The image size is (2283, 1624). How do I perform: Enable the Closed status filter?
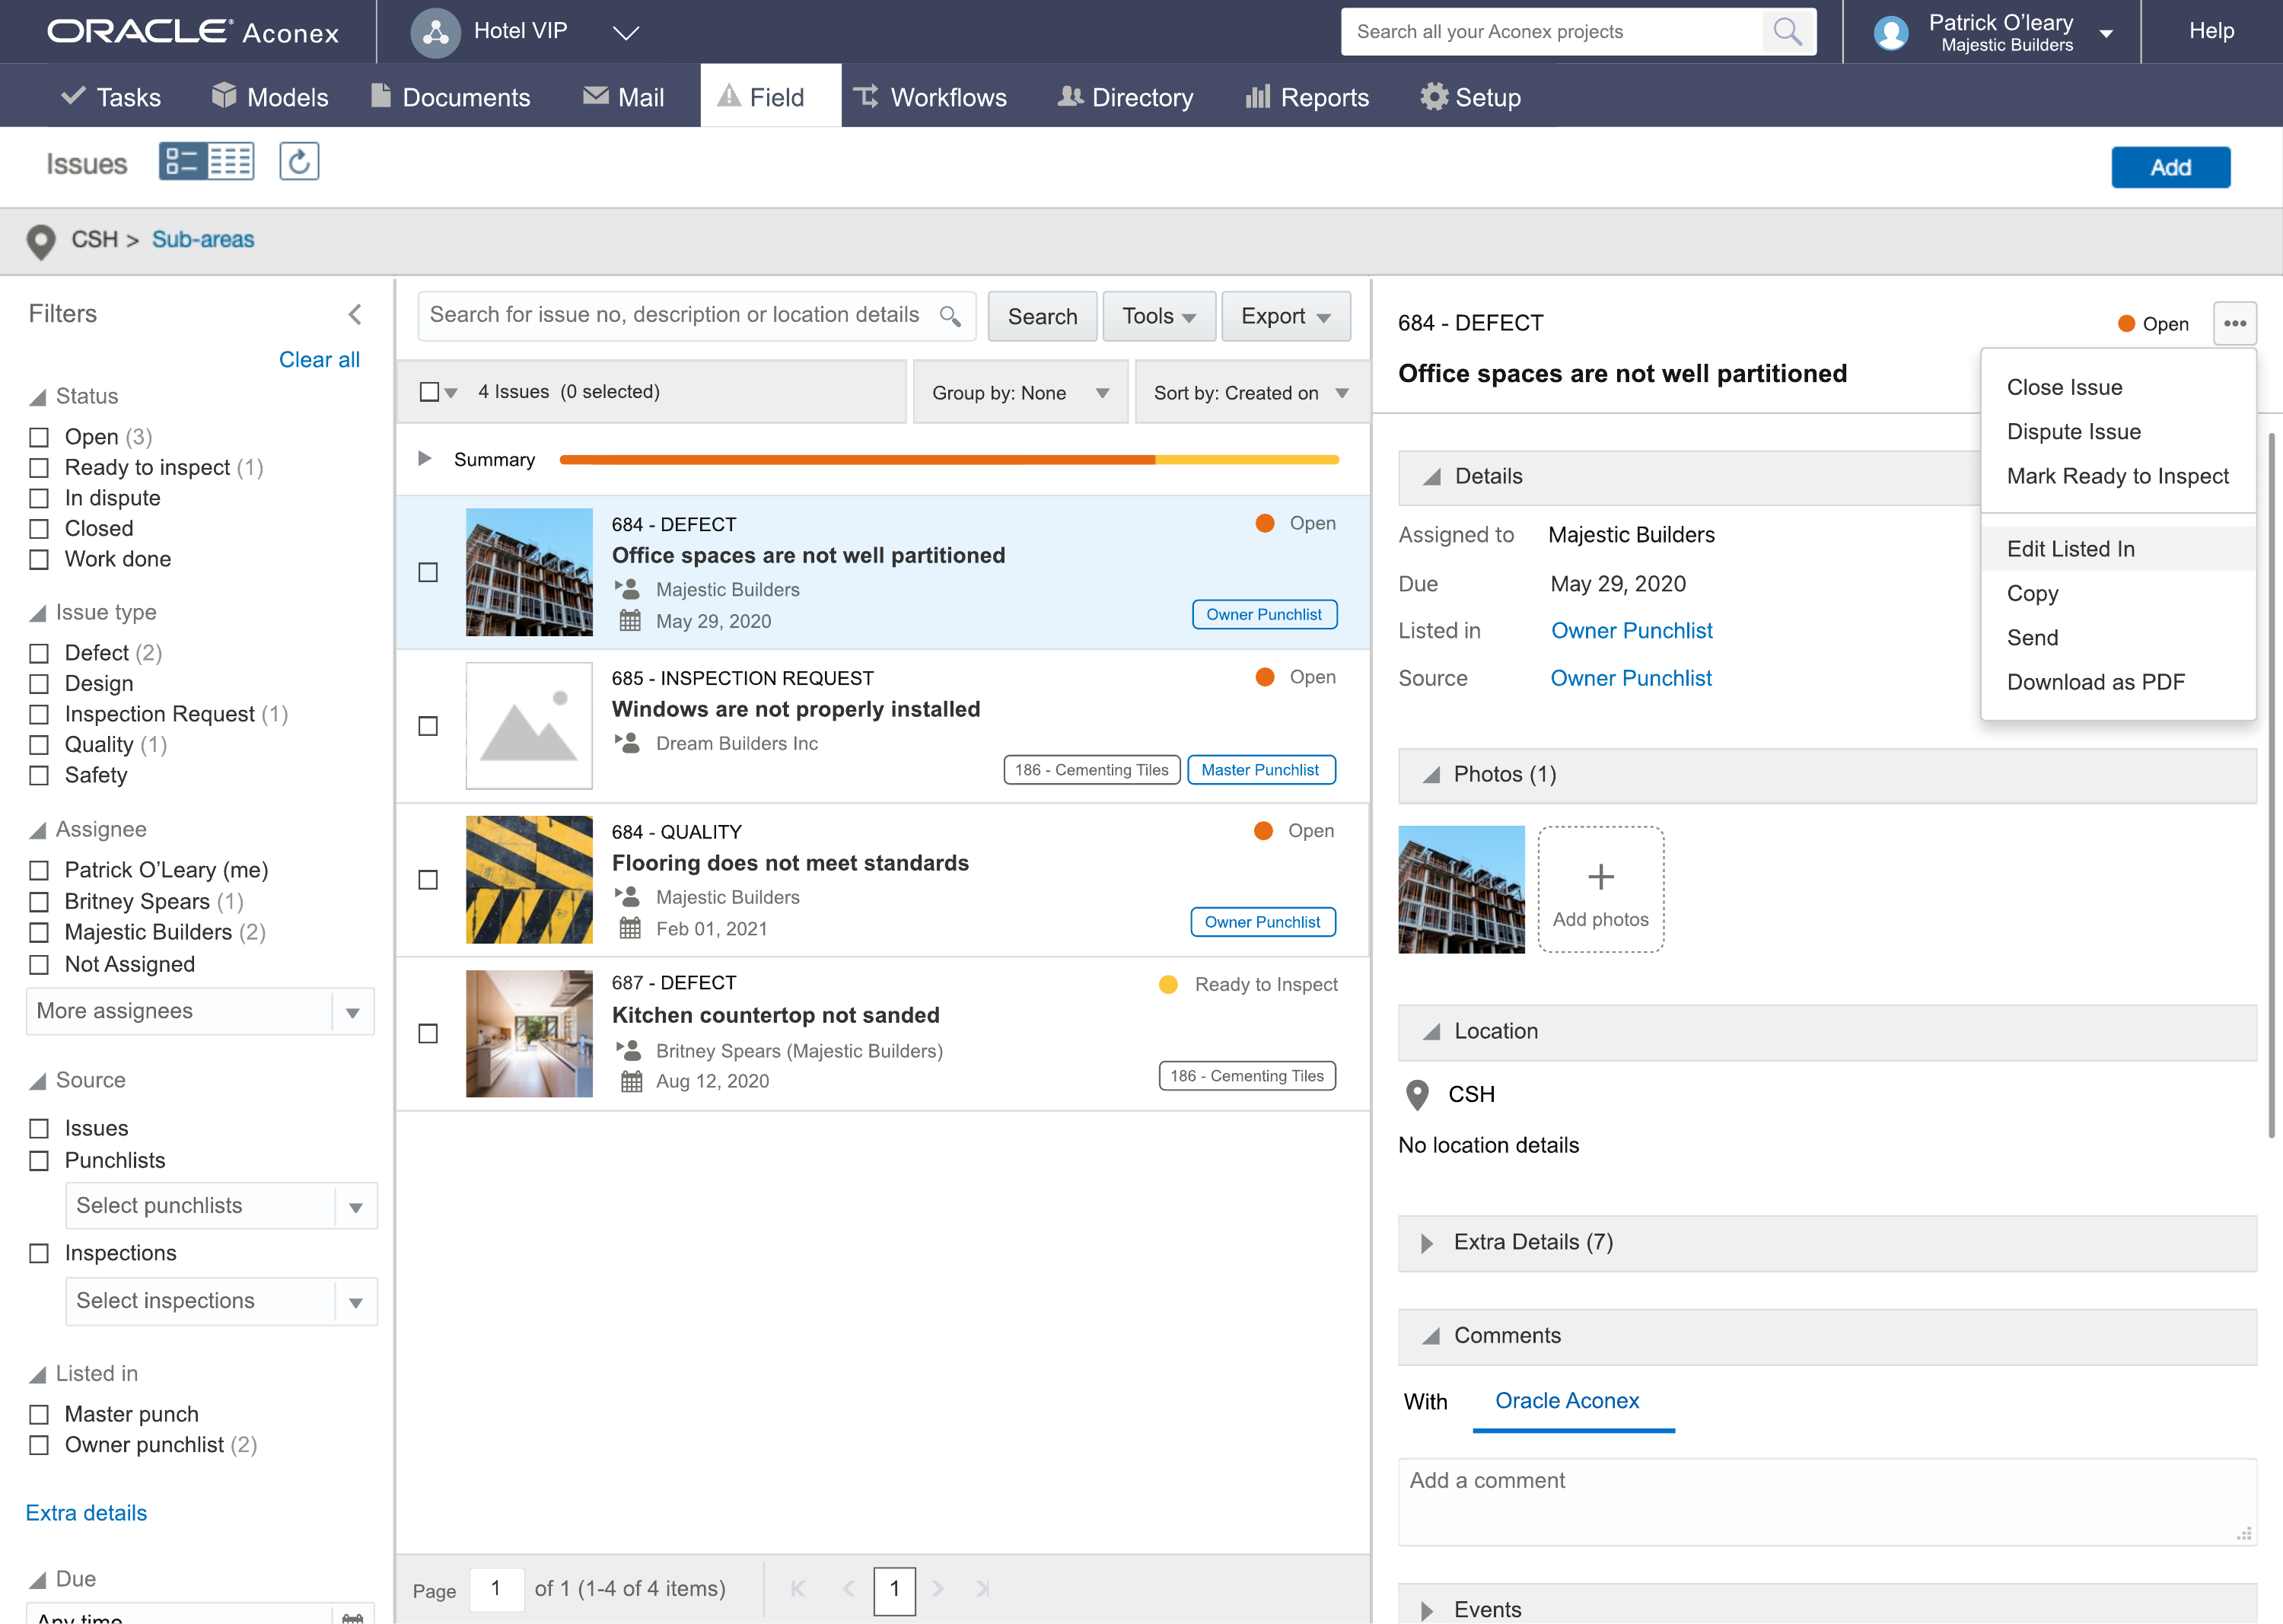pyautogui.click(x=39, y=528)
